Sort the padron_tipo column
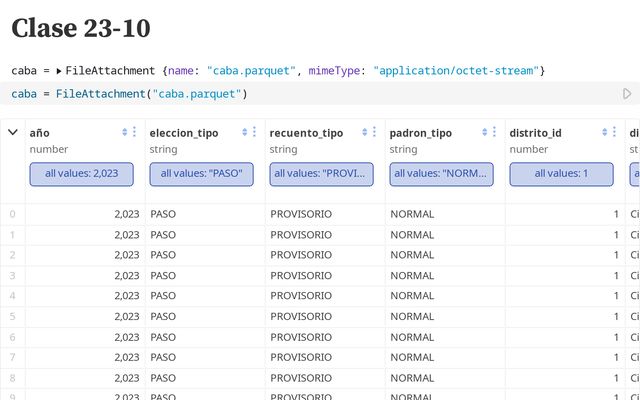The image size is (640, 400). tap(484, 132)
